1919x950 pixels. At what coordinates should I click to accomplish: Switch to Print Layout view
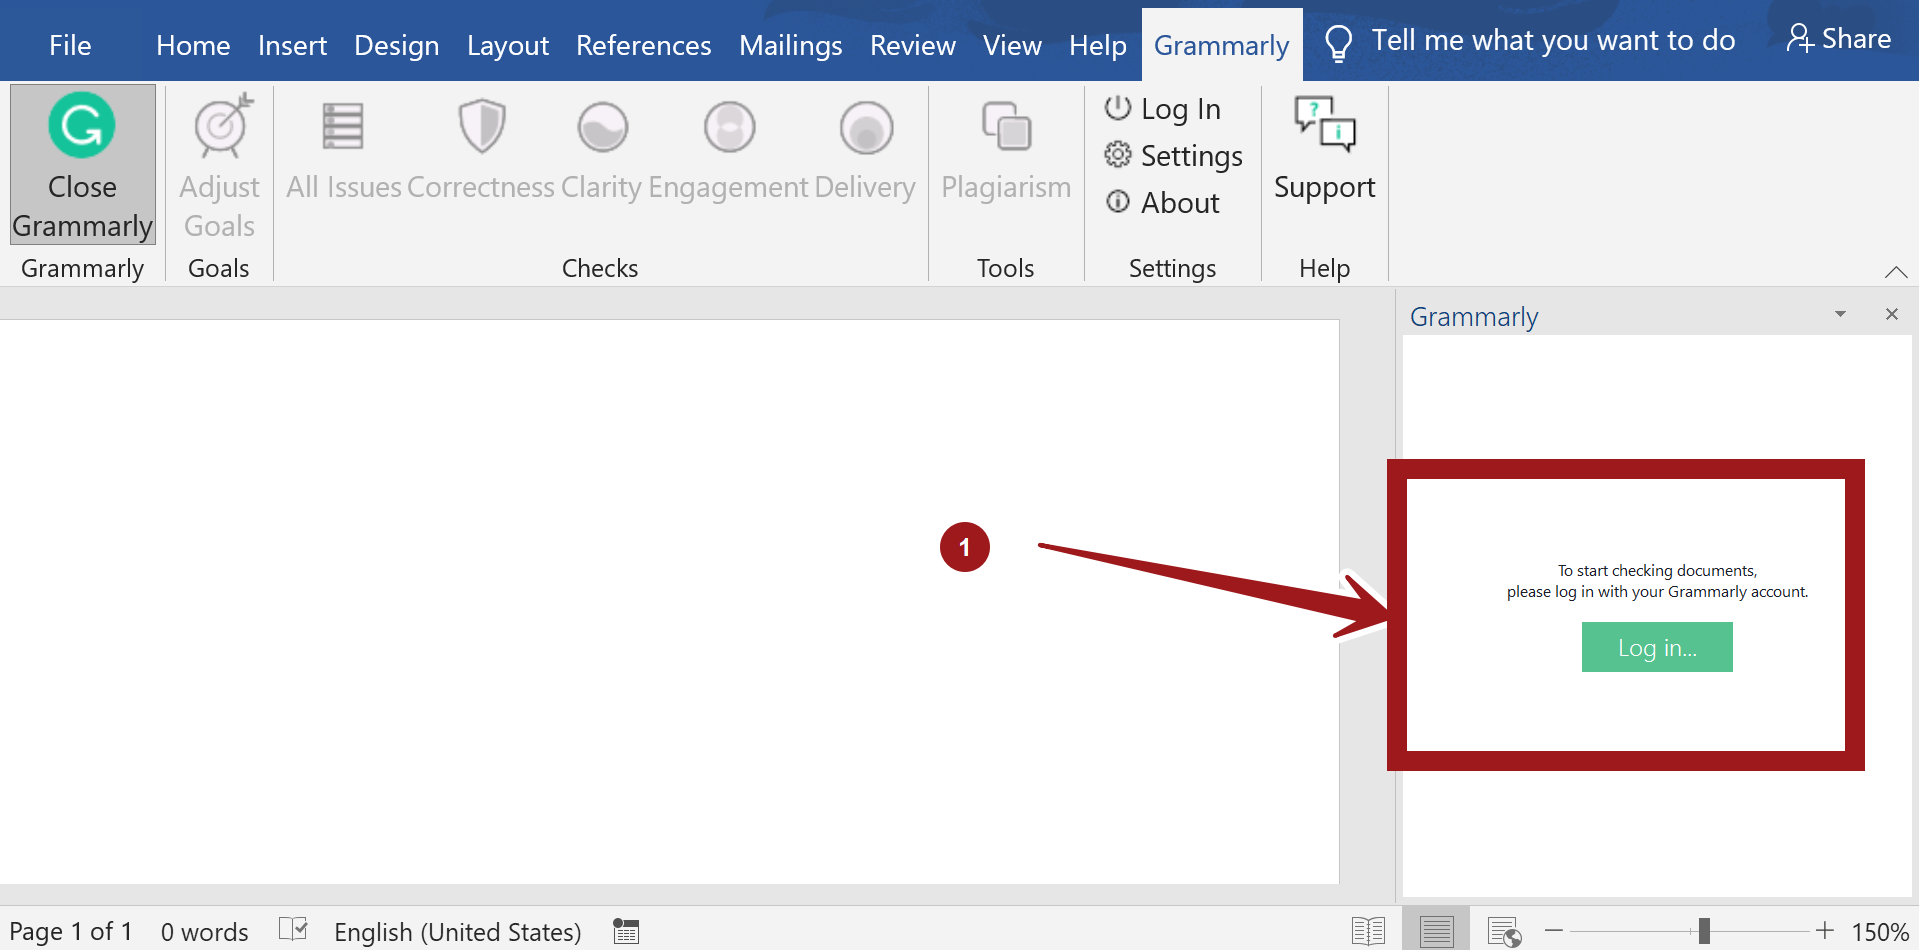coord(1436,930)
